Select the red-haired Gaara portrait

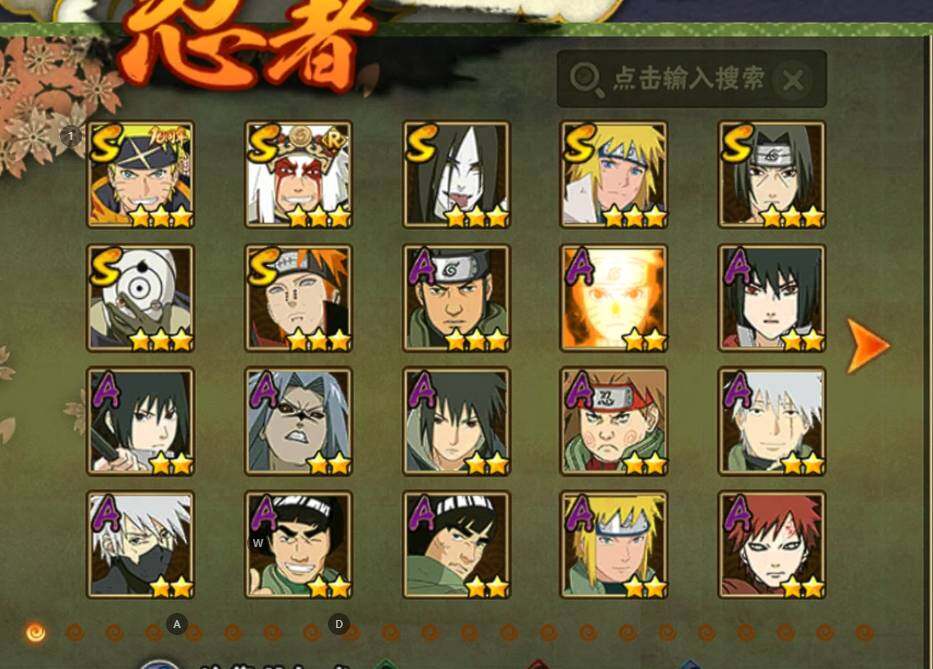click(772, 545)
